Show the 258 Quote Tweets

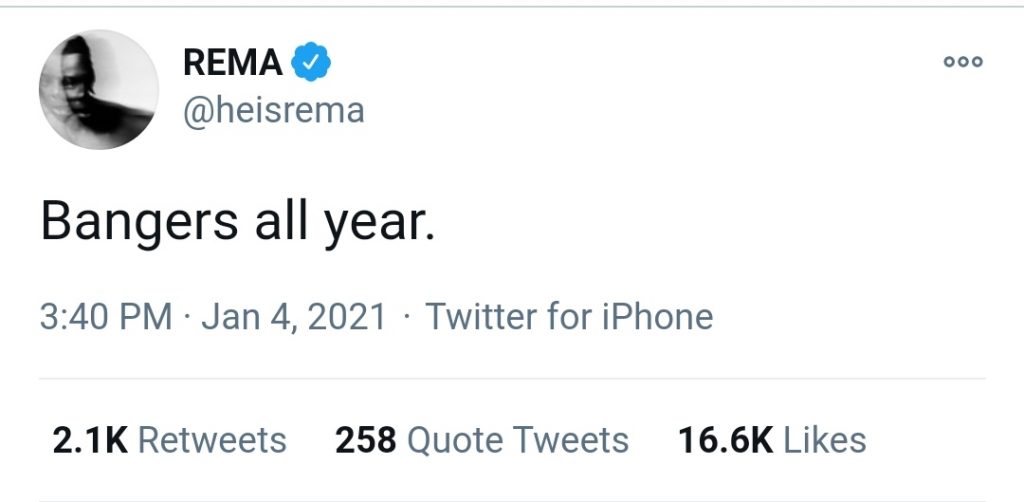coord(481,439)
